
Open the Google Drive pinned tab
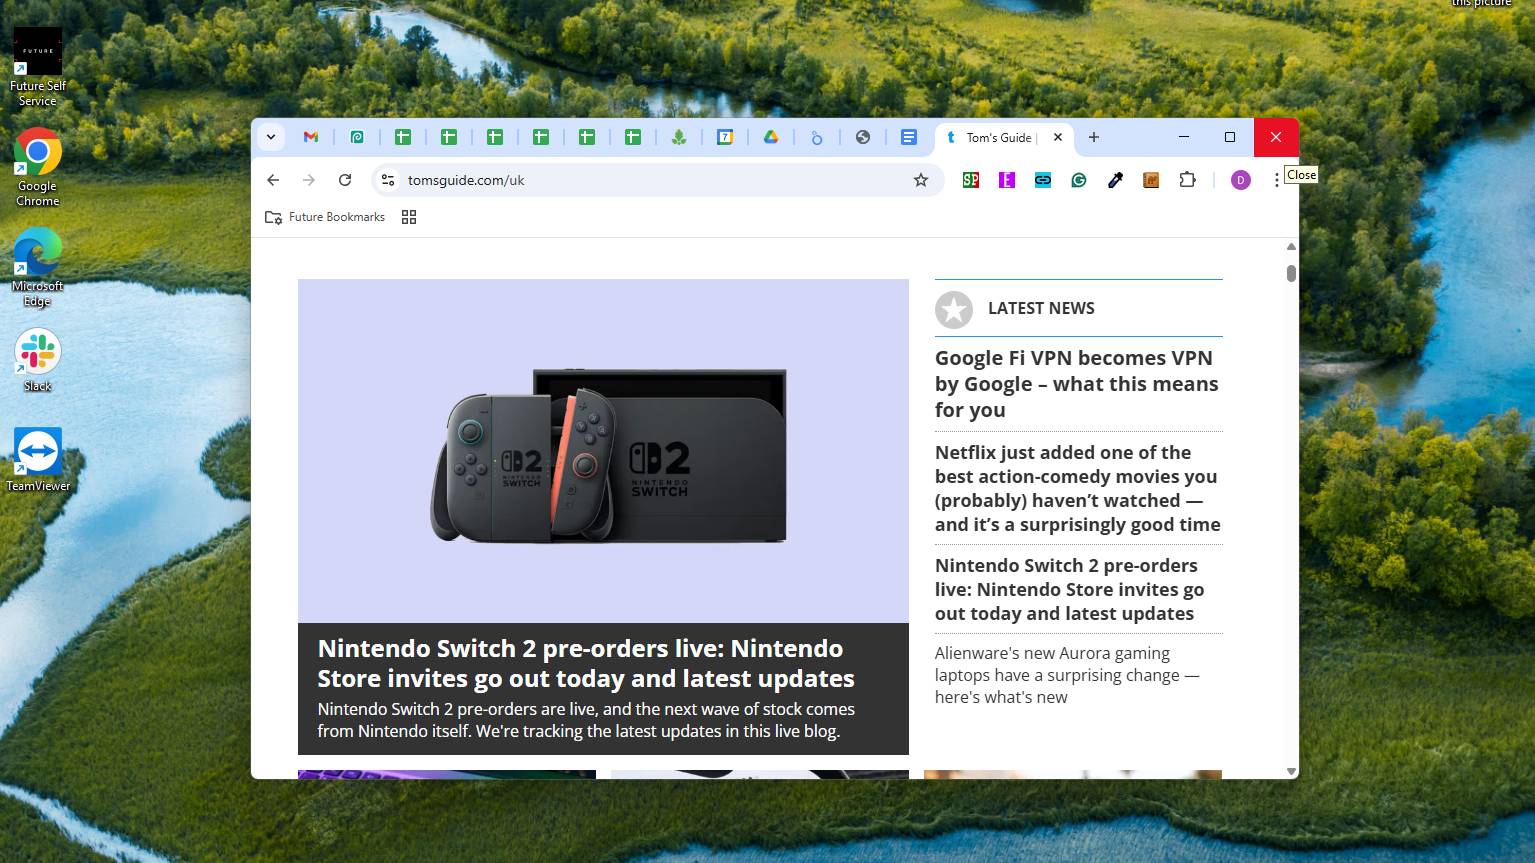(x=771, y=137)
